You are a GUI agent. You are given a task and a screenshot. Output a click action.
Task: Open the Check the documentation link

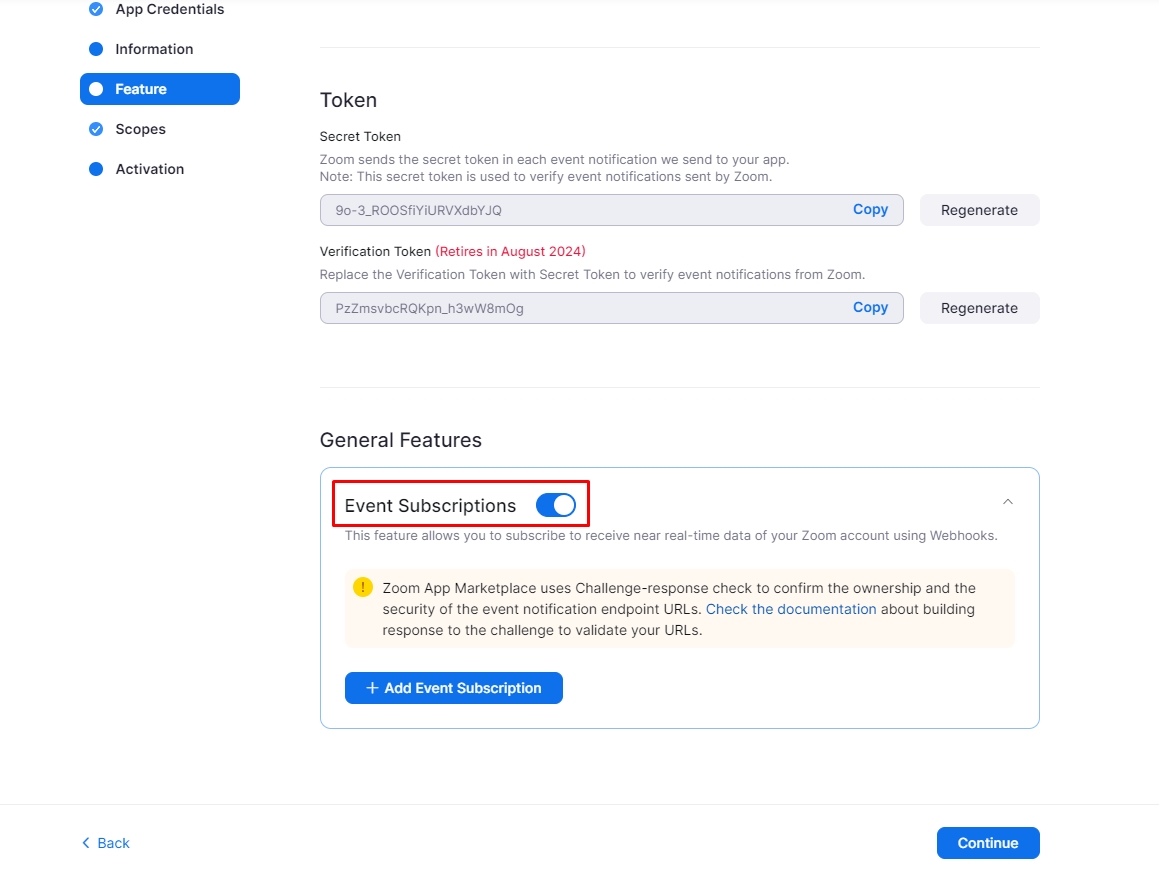pos(791,609)
